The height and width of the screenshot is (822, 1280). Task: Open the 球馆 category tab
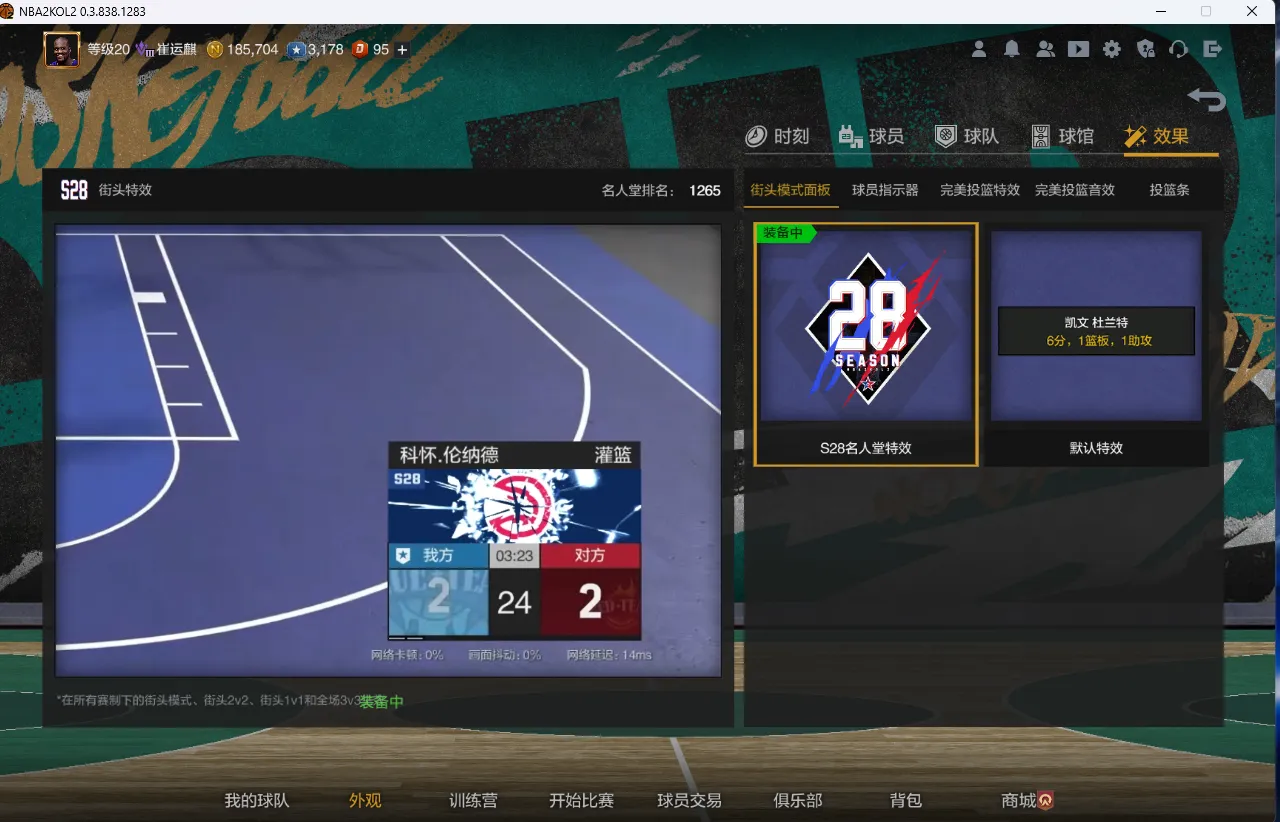[x=1062, y=136]
